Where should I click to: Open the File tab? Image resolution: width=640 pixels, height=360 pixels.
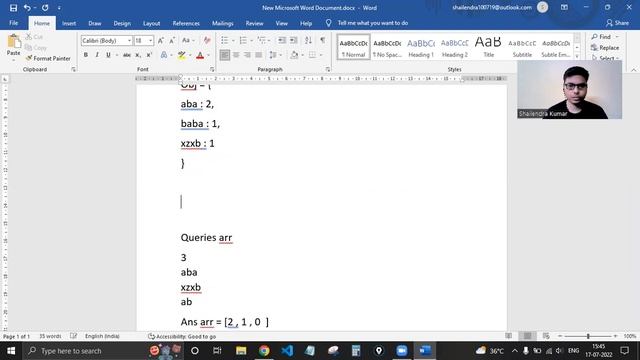13,23
